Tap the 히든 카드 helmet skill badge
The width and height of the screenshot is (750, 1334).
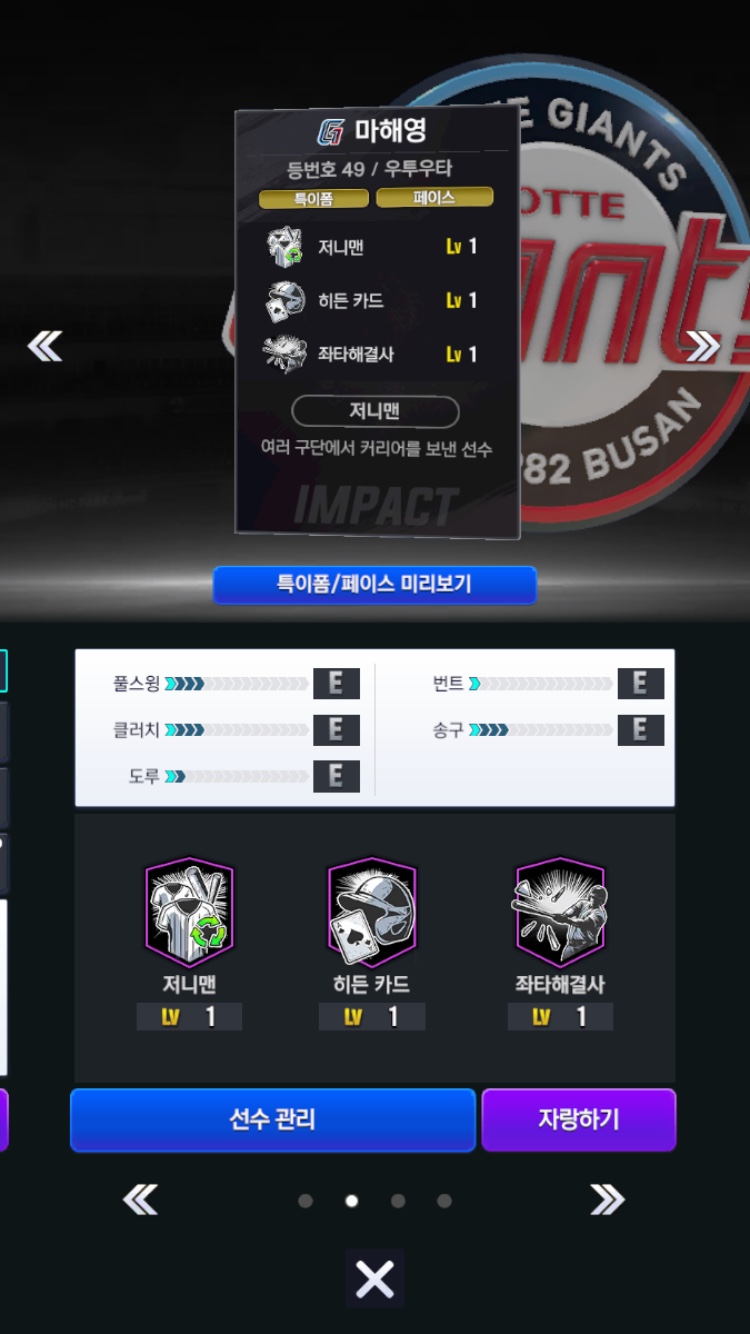coord(371,912)
